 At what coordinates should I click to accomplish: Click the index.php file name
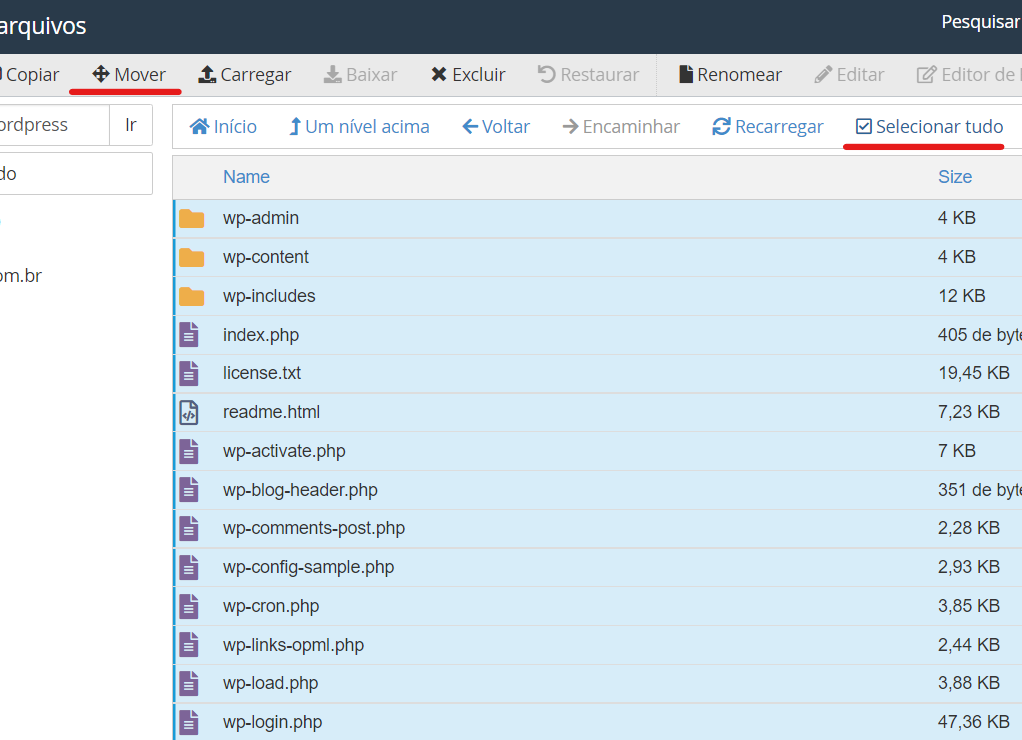pos(261,335)
